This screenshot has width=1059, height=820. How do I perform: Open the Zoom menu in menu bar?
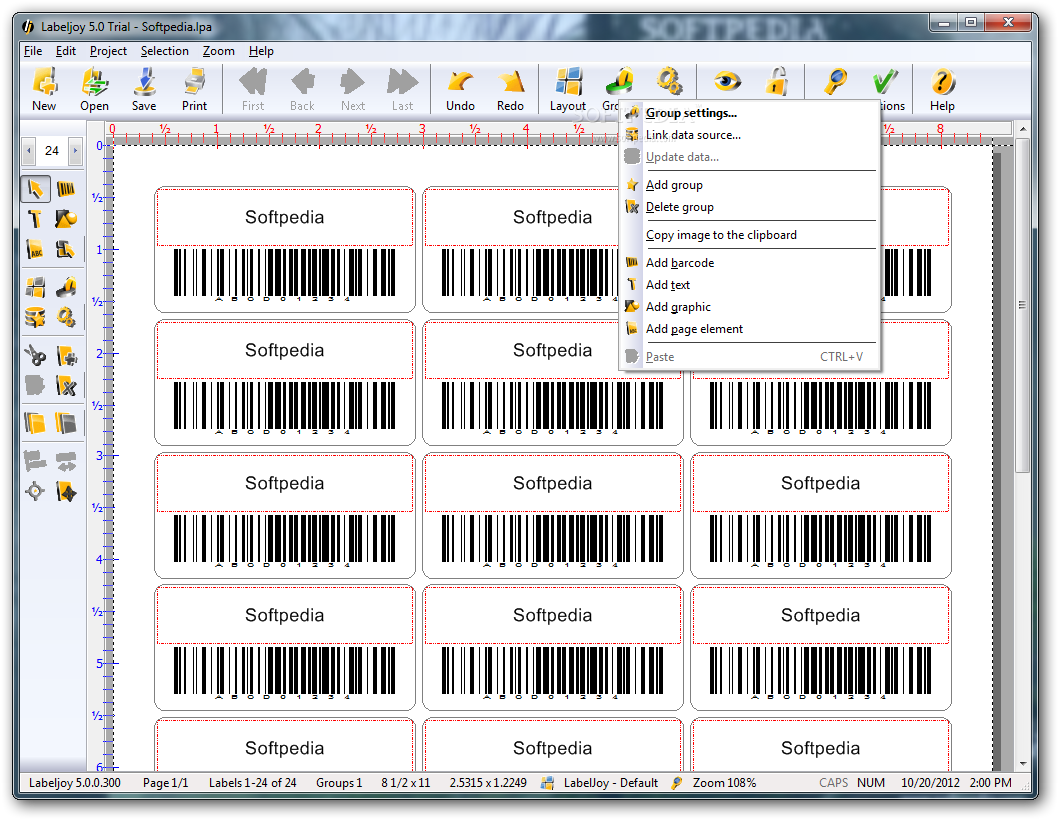[x=218, y=51]
